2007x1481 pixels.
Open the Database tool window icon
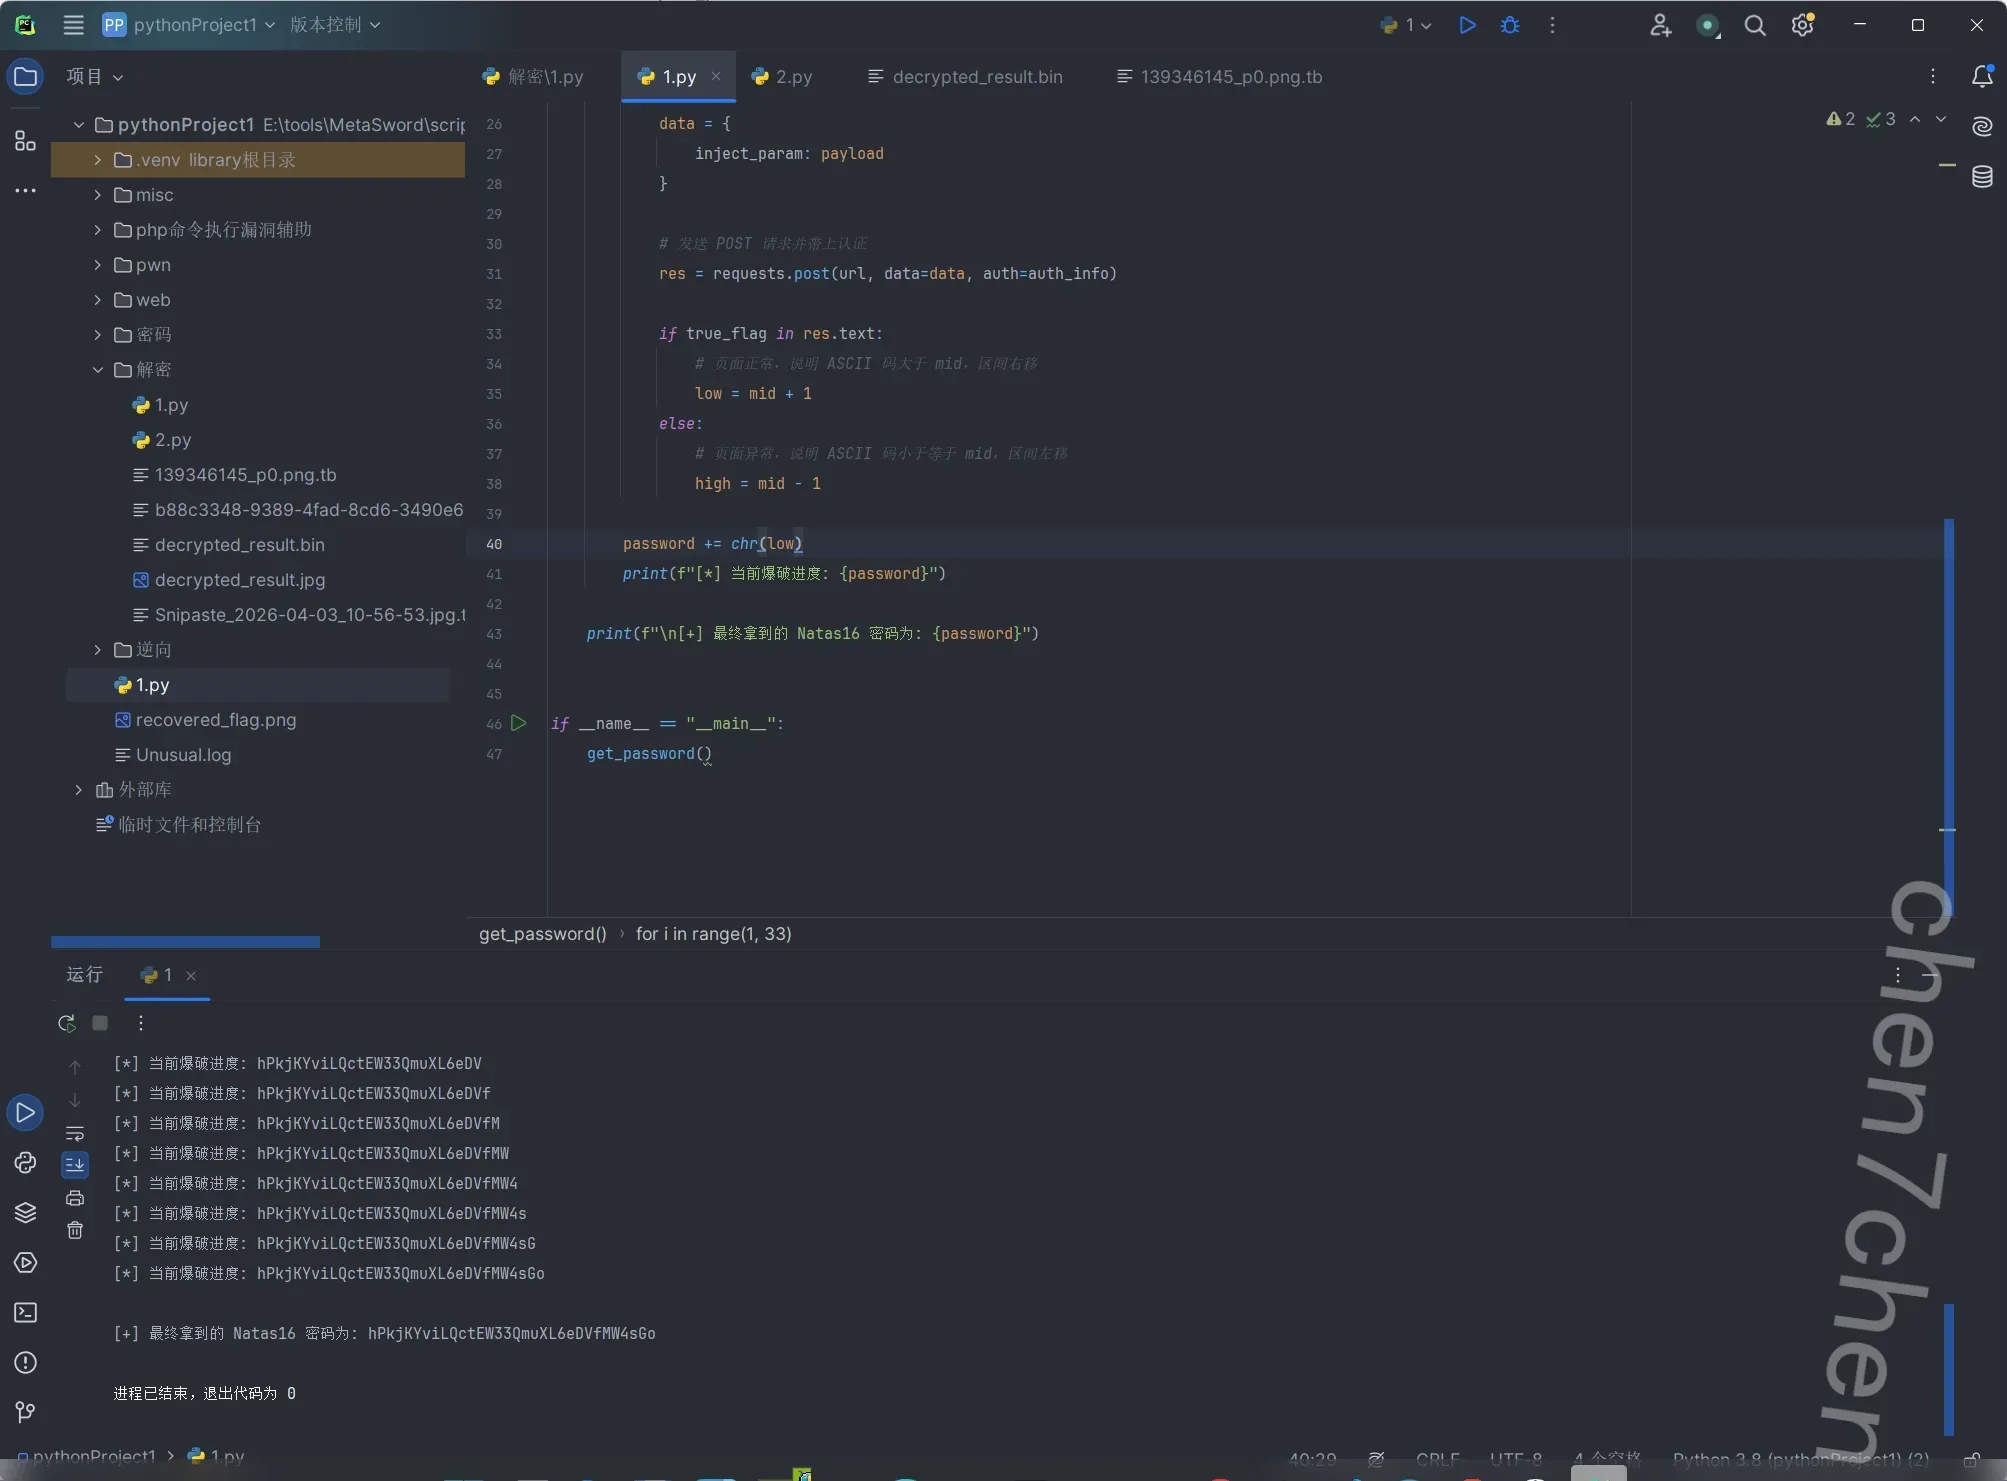[1982, 177]
